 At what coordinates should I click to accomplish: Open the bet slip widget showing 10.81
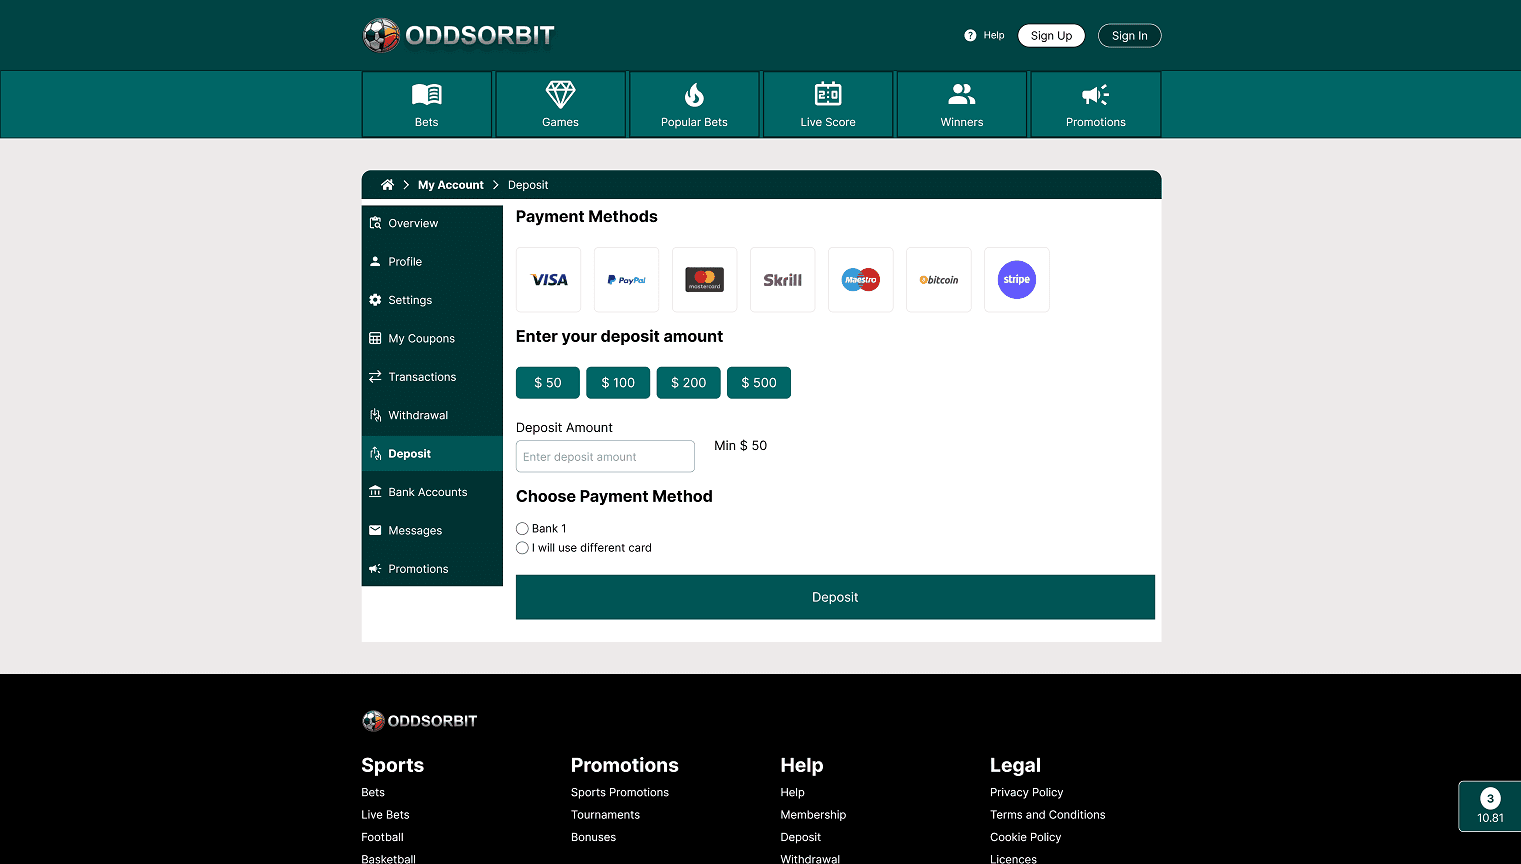point(1490,806)
